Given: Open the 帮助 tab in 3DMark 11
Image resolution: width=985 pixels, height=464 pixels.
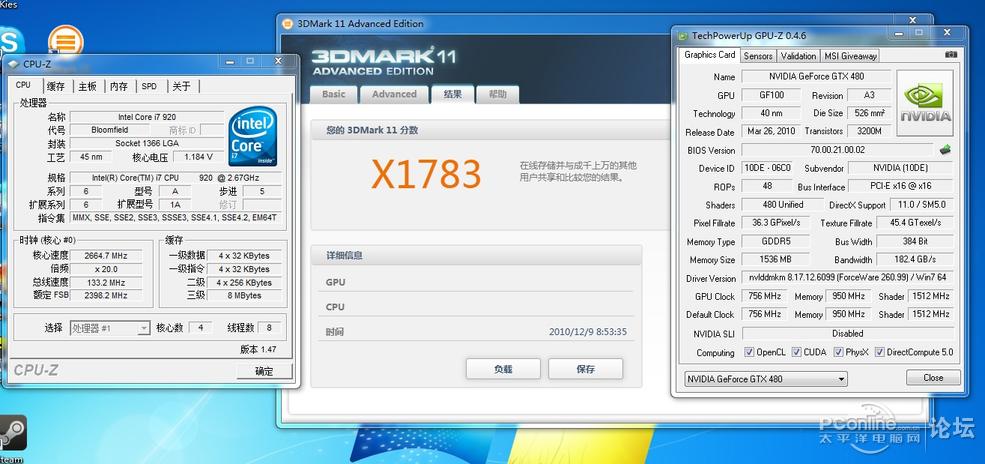Looking at the screenshot, I should pyautogui.click(x=498, y=94).
